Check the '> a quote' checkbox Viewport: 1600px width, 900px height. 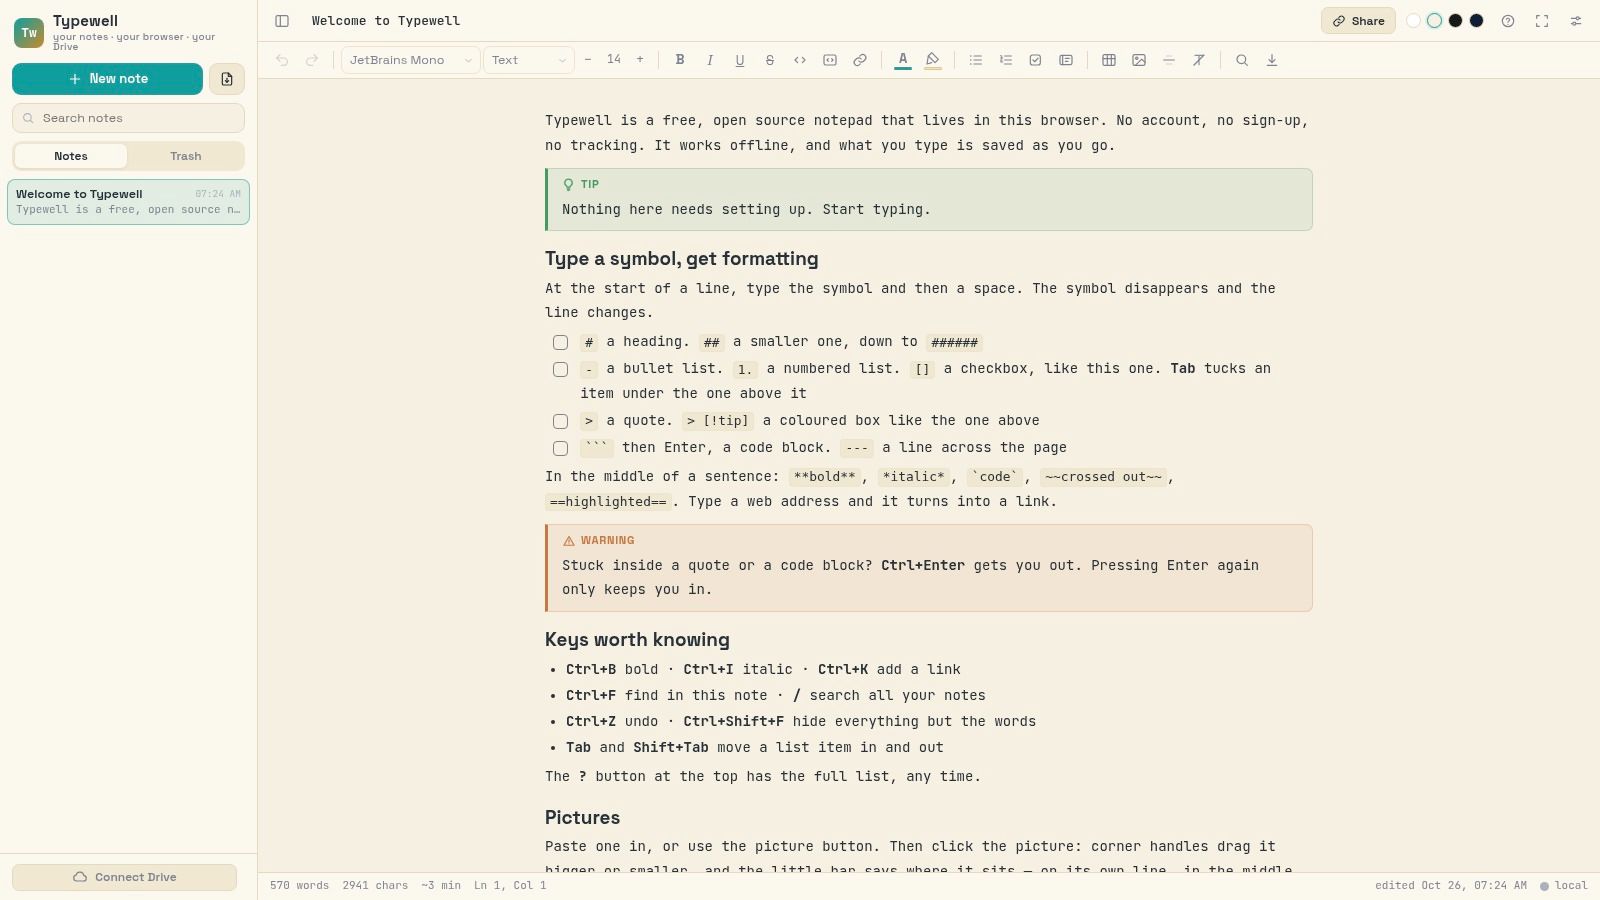click(x=561, y=422)
